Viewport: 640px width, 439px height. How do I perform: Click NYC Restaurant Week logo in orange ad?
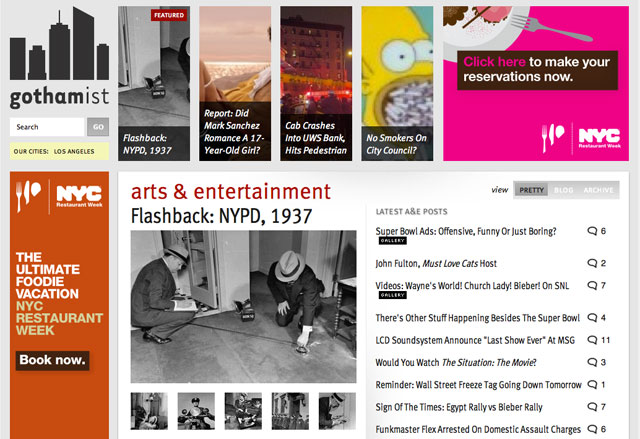point(59,196)
